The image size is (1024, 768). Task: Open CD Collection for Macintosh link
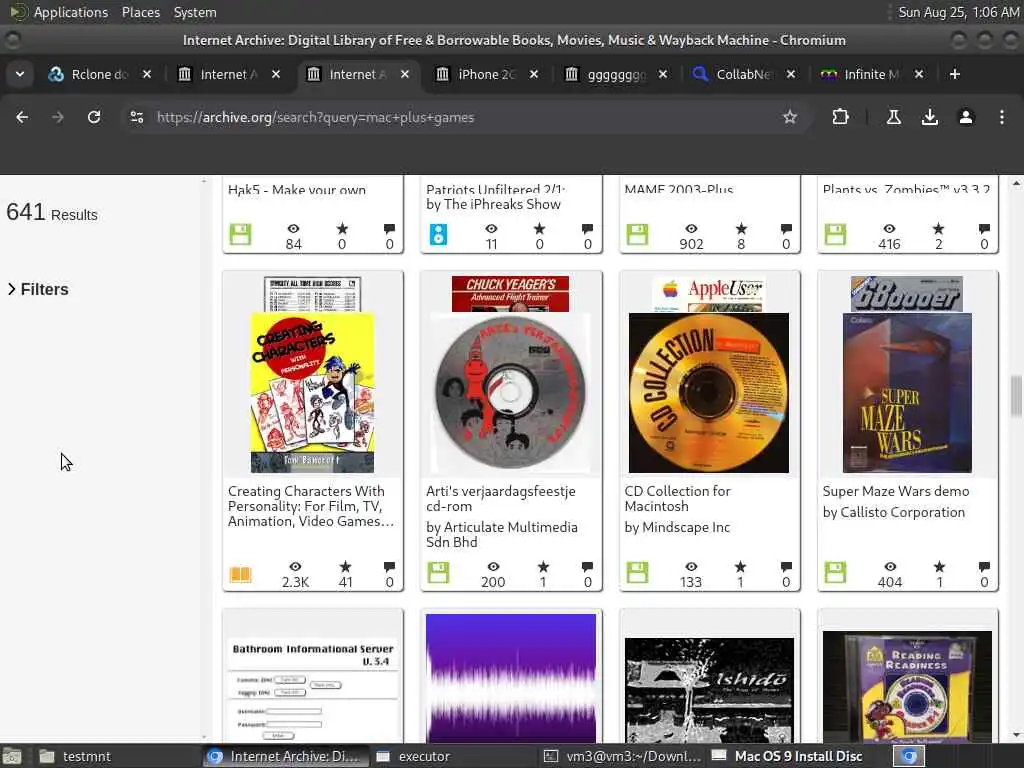coord(677,498)
